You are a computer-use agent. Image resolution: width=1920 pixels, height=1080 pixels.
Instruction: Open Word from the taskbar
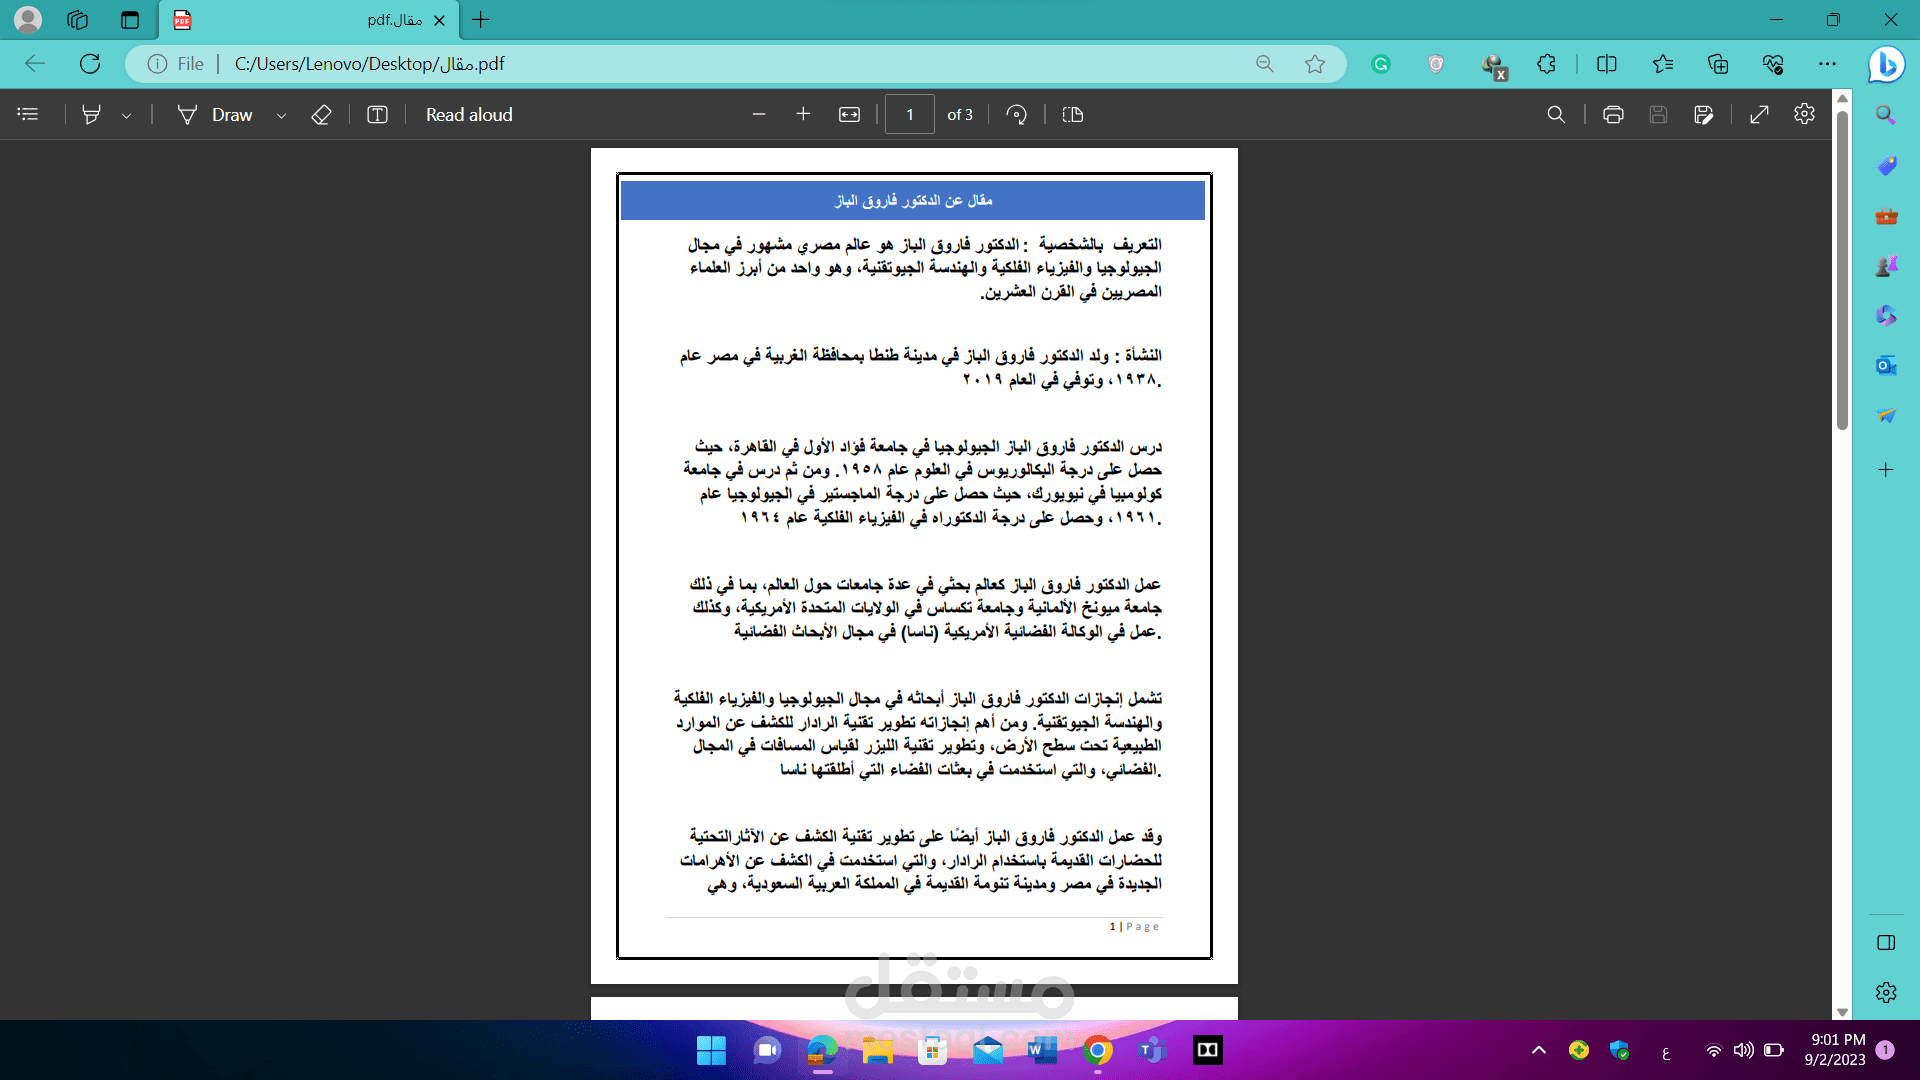(1042, 1050)
